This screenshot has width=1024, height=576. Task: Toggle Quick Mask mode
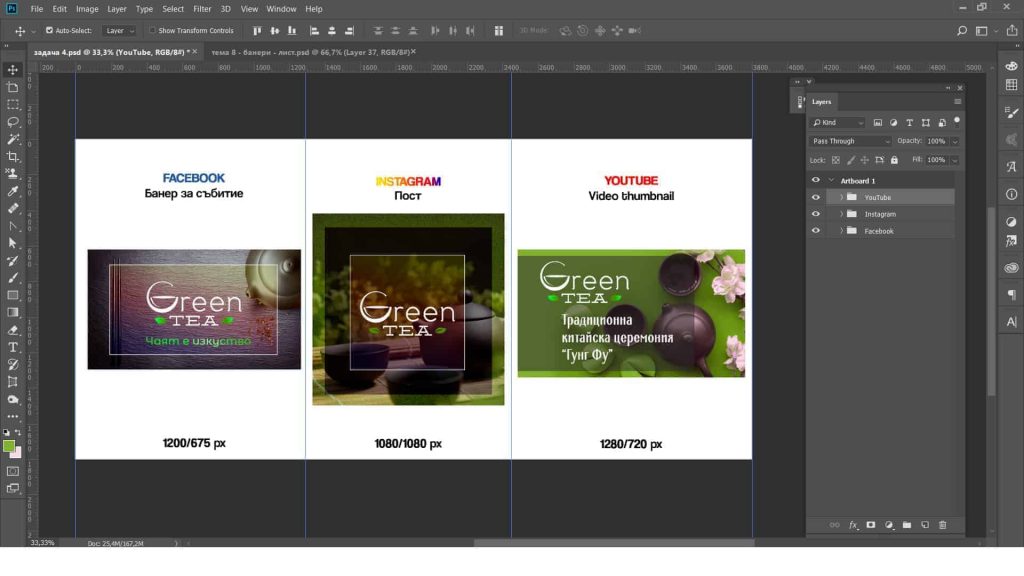point(13,471)
